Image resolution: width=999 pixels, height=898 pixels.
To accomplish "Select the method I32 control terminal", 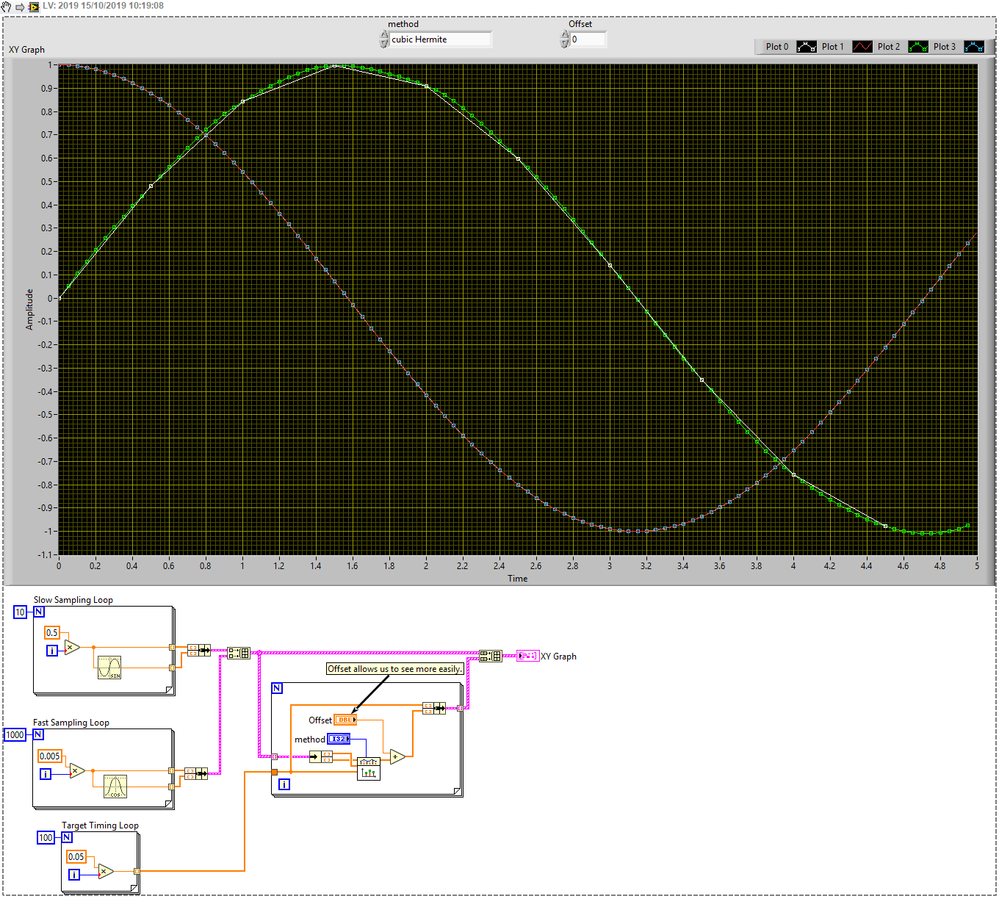I will tap(339, 739).
